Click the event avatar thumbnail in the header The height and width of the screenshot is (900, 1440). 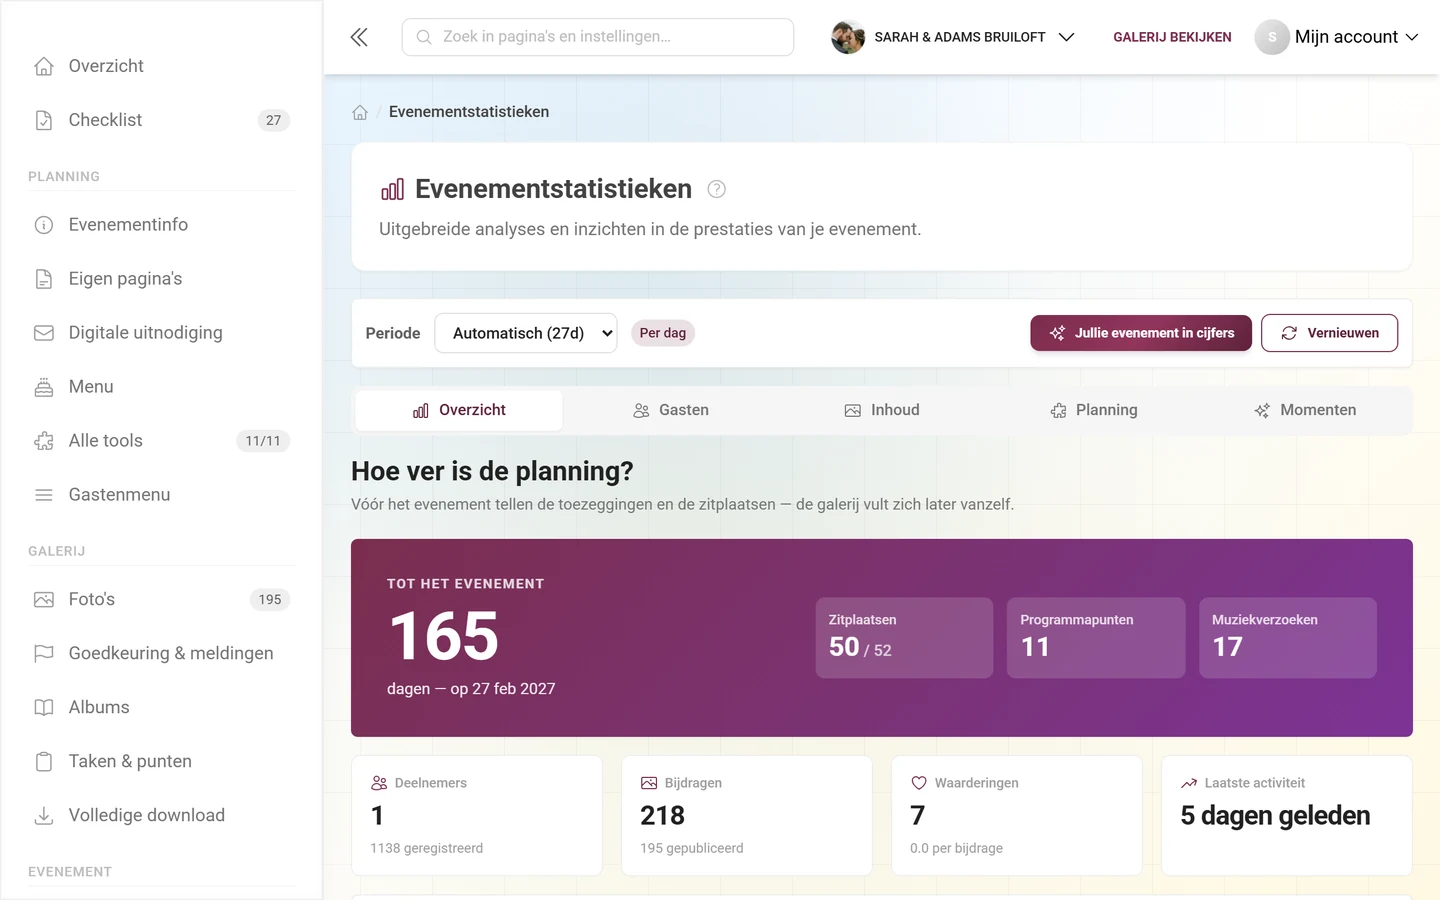click(848, 37)
